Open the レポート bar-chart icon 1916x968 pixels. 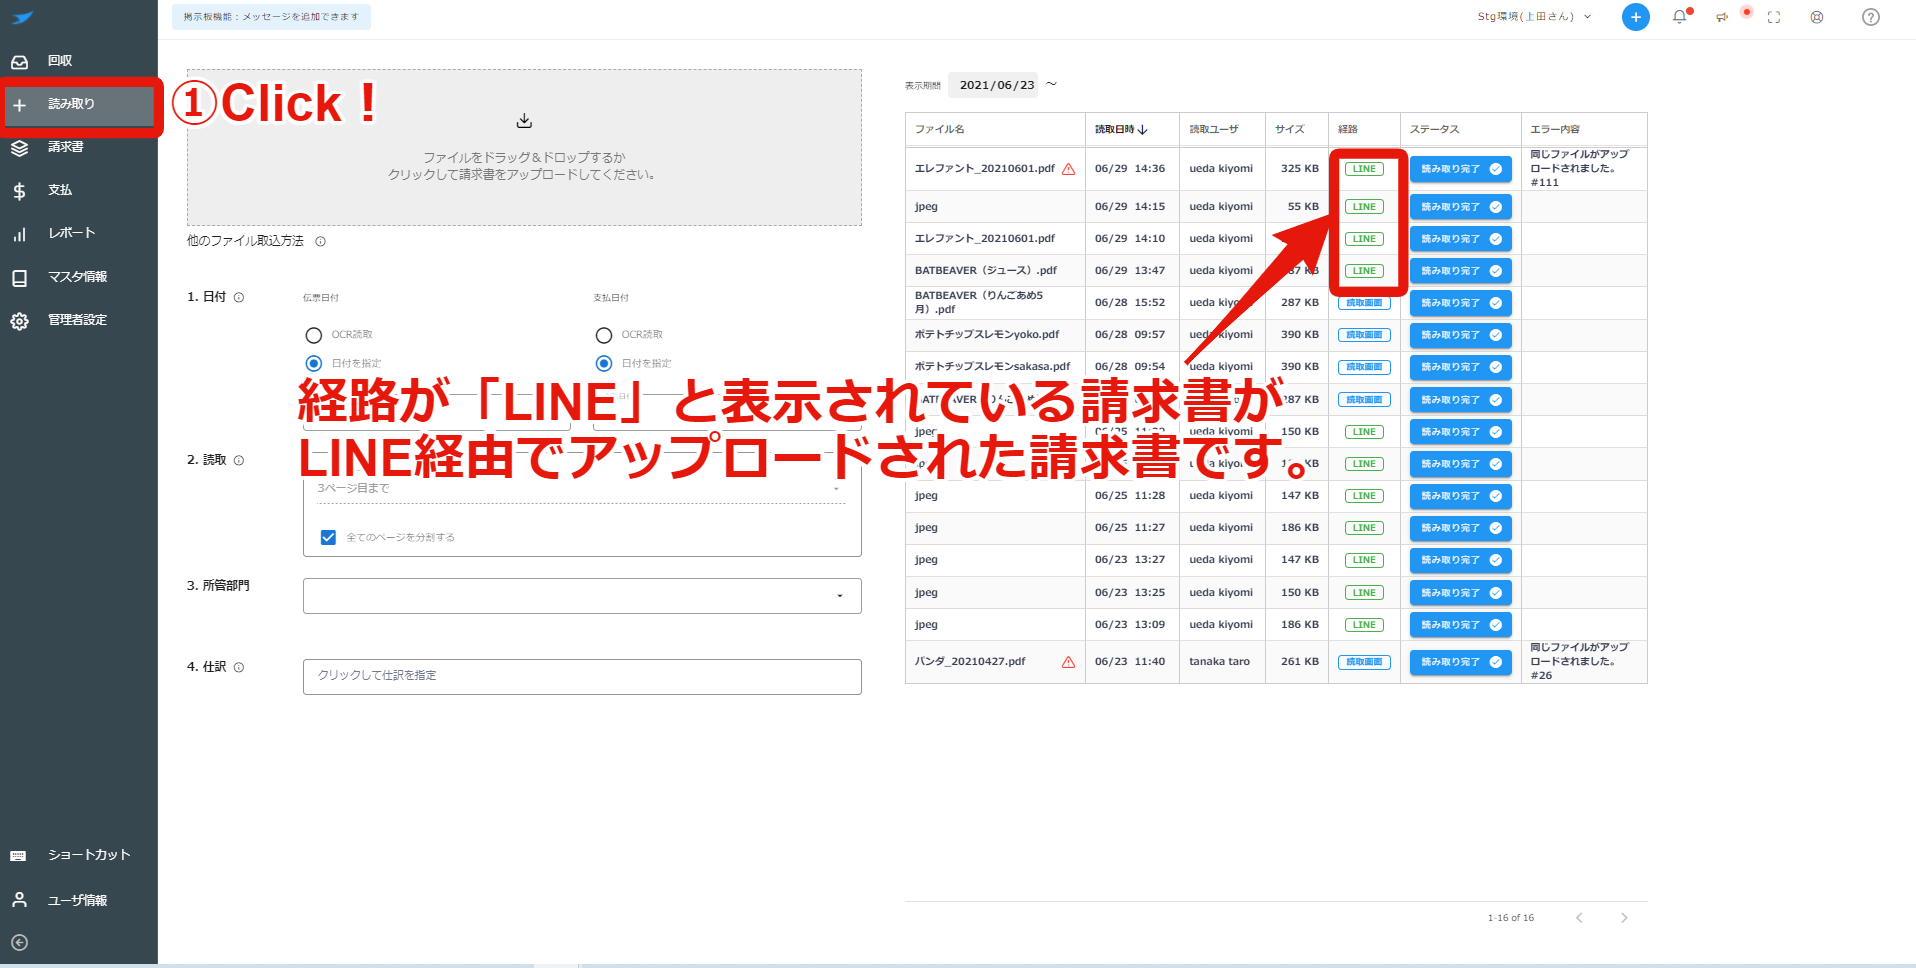point(19,234)
